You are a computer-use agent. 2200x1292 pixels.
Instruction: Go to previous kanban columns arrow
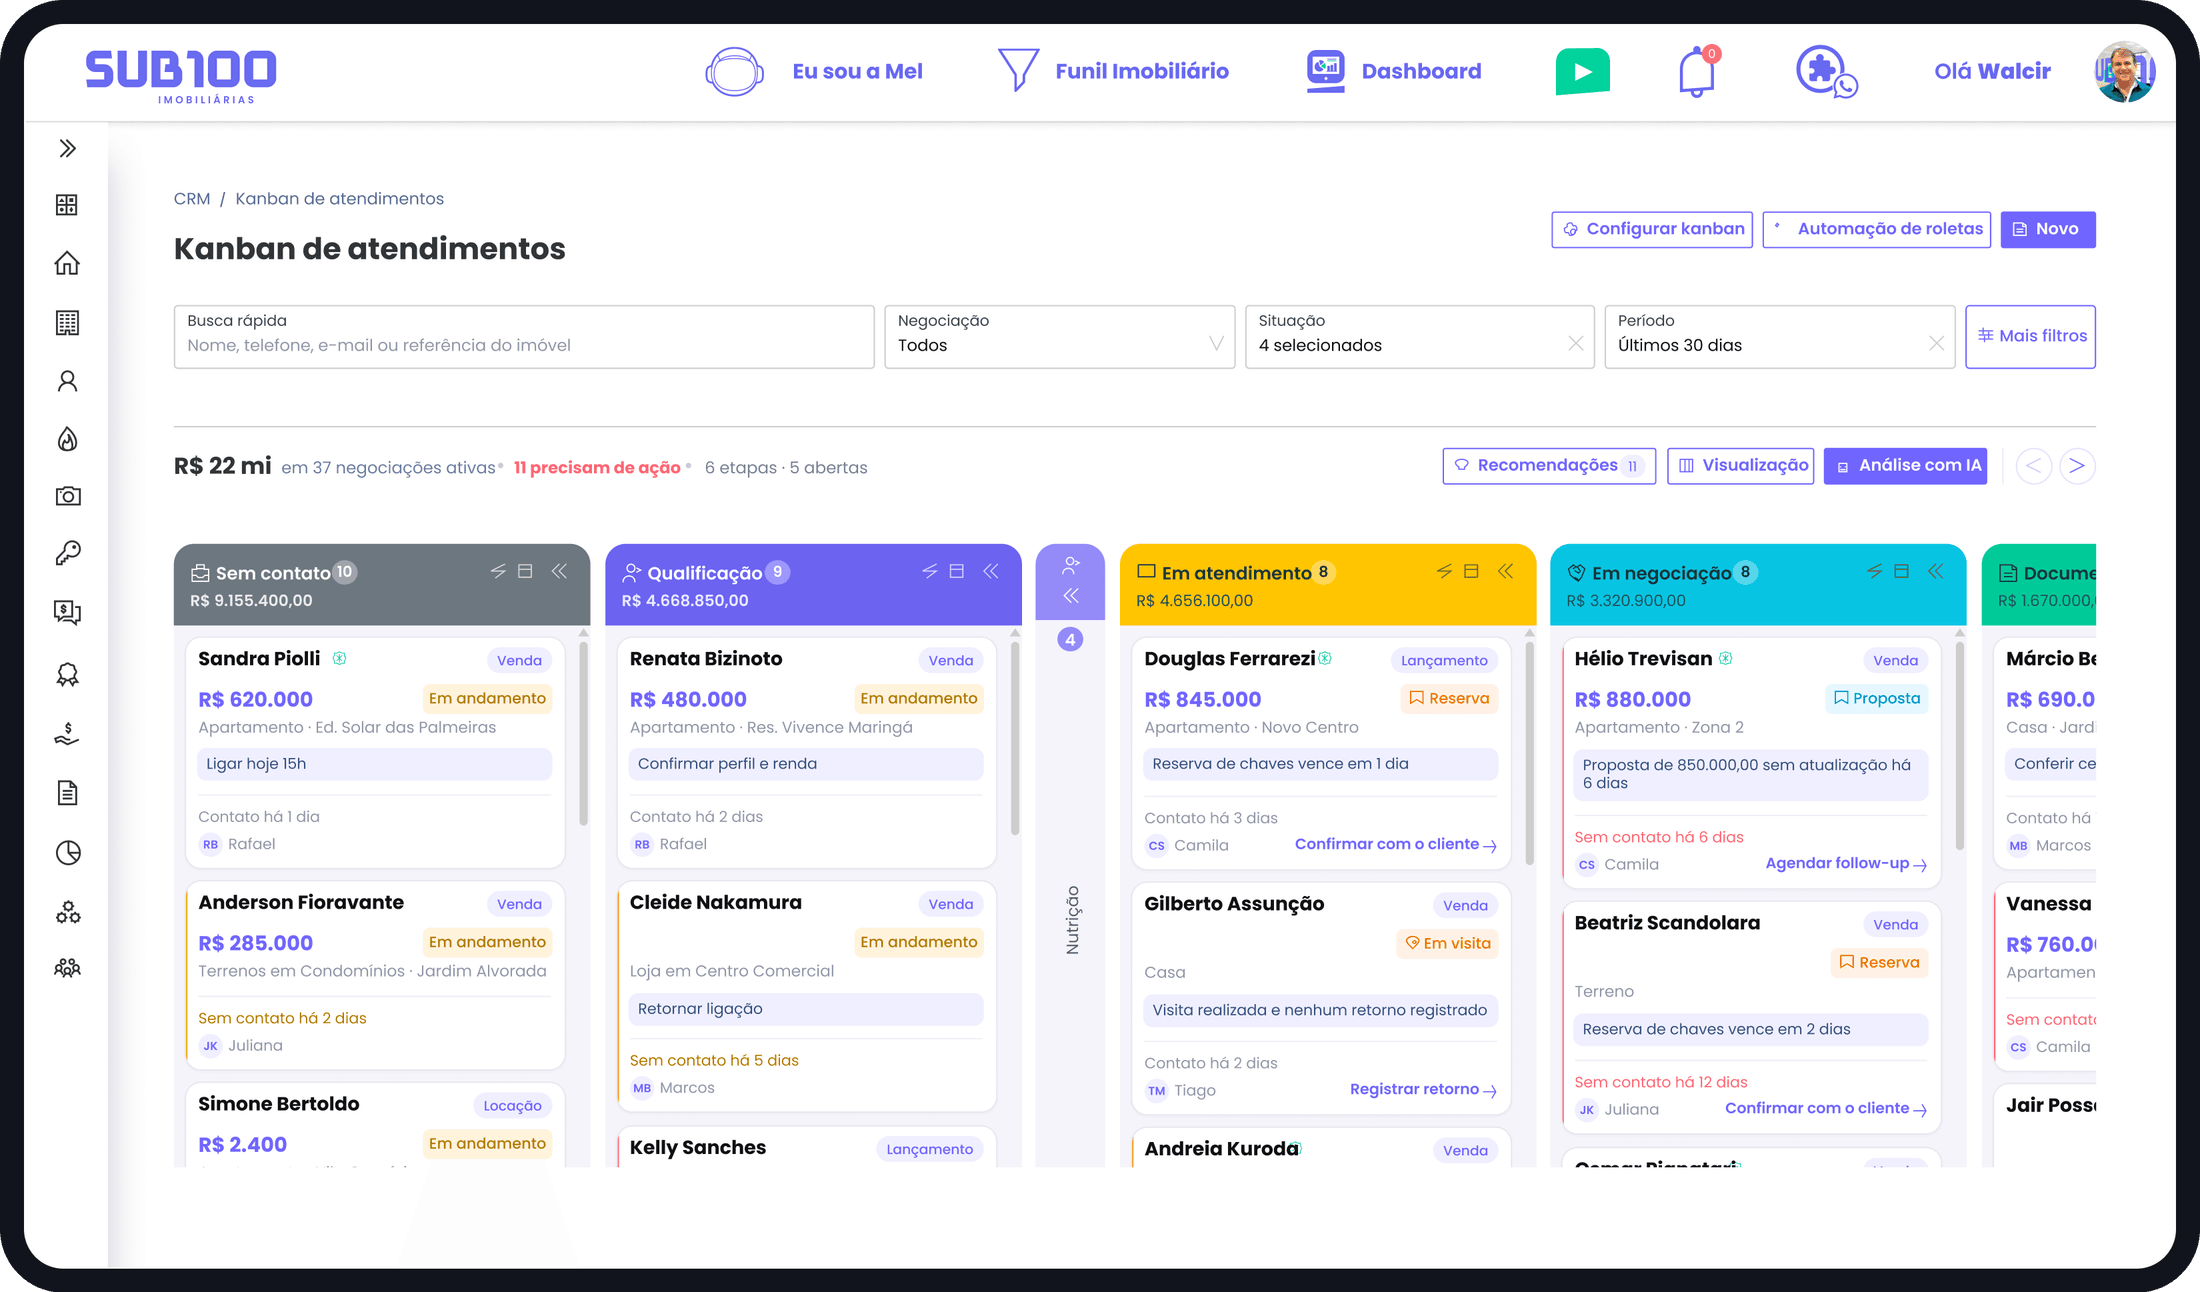2033,466
